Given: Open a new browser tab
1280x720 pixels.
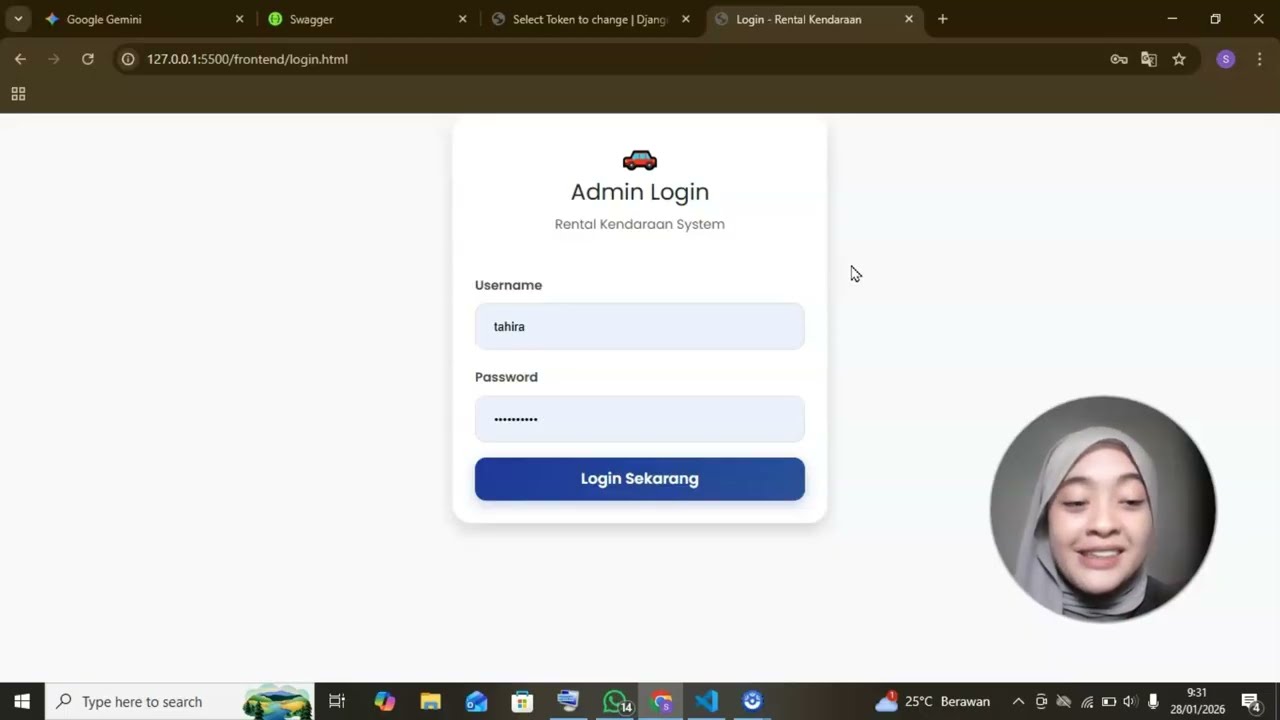Looking at the screenshot, I should tap(942, 19).
